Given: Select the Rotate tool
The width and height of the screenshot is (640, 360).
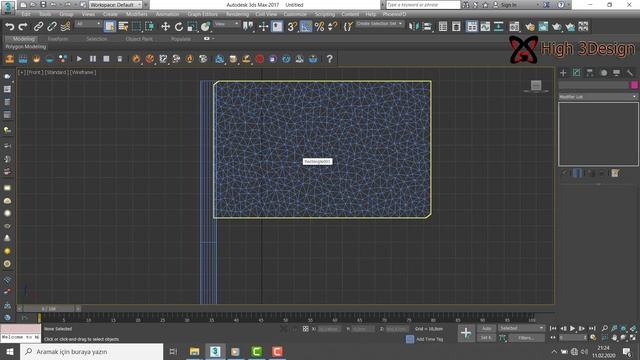Looking at the screenshot, I should coord(179,27).
